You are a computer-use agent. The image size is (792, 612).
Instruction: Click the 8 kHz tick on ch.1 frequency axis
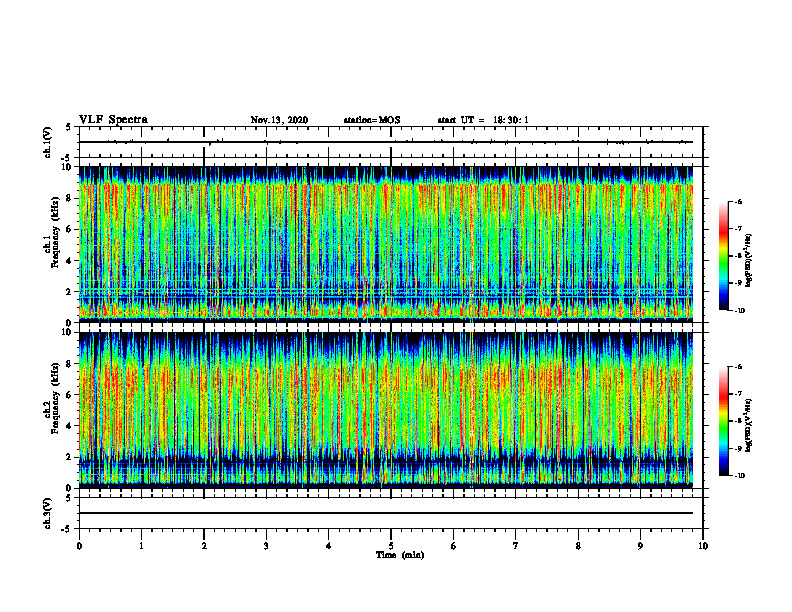tap(70, 198)
